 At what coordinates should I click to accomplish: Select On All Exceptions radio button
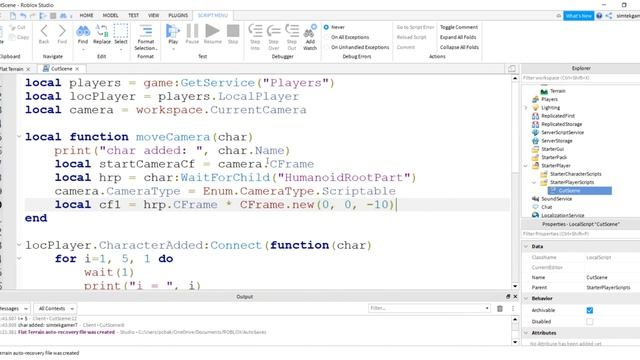click(326, 37)
